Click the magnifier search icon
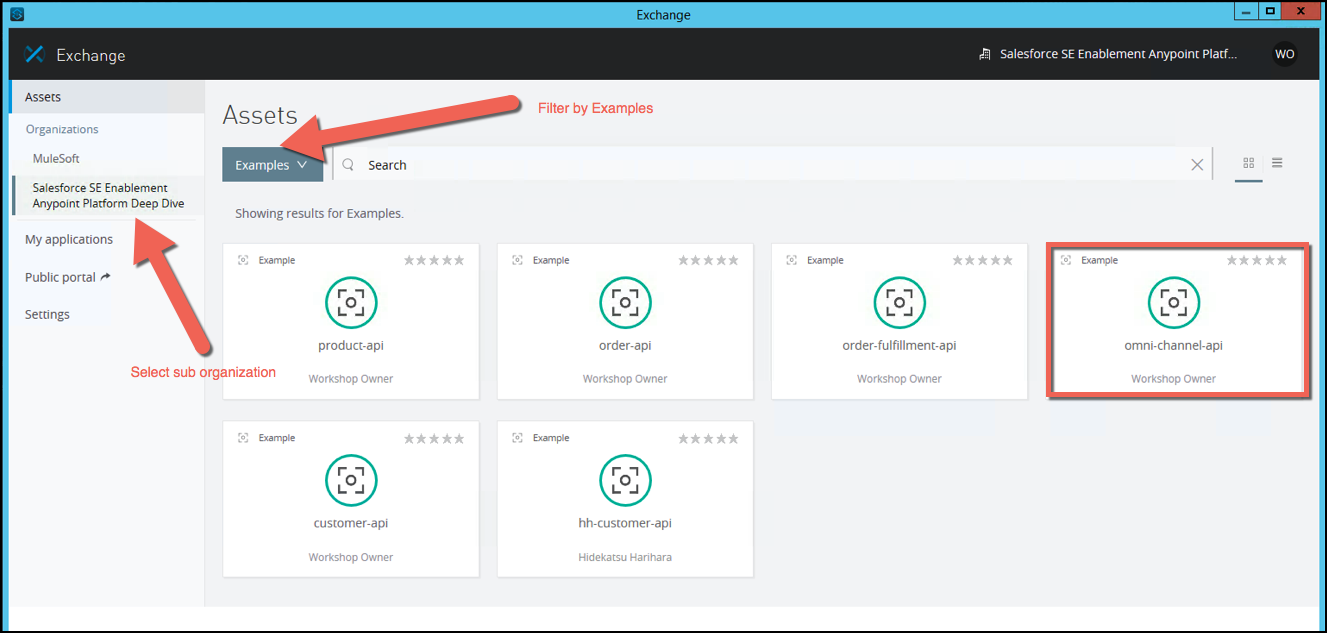The width and height of the screenshot is (1327, 633). (349, 165)
